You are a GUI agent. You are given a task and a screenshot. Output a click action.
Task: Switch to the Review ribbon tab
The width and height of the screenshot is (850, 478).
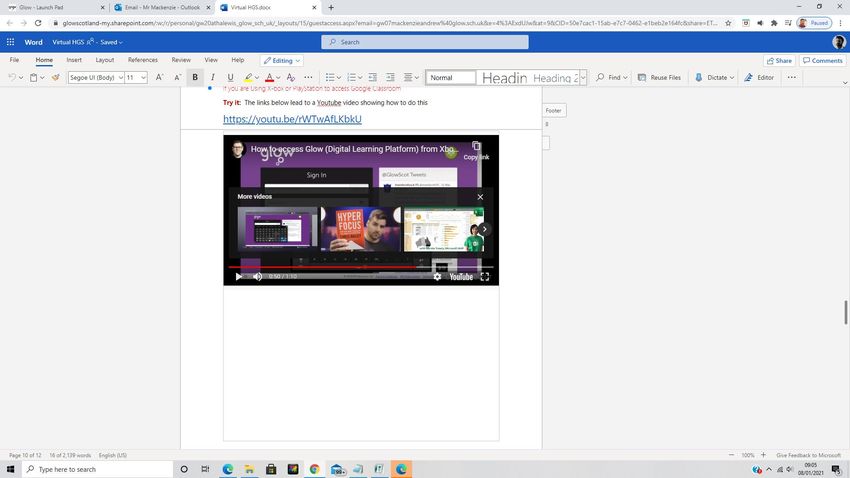181,60
